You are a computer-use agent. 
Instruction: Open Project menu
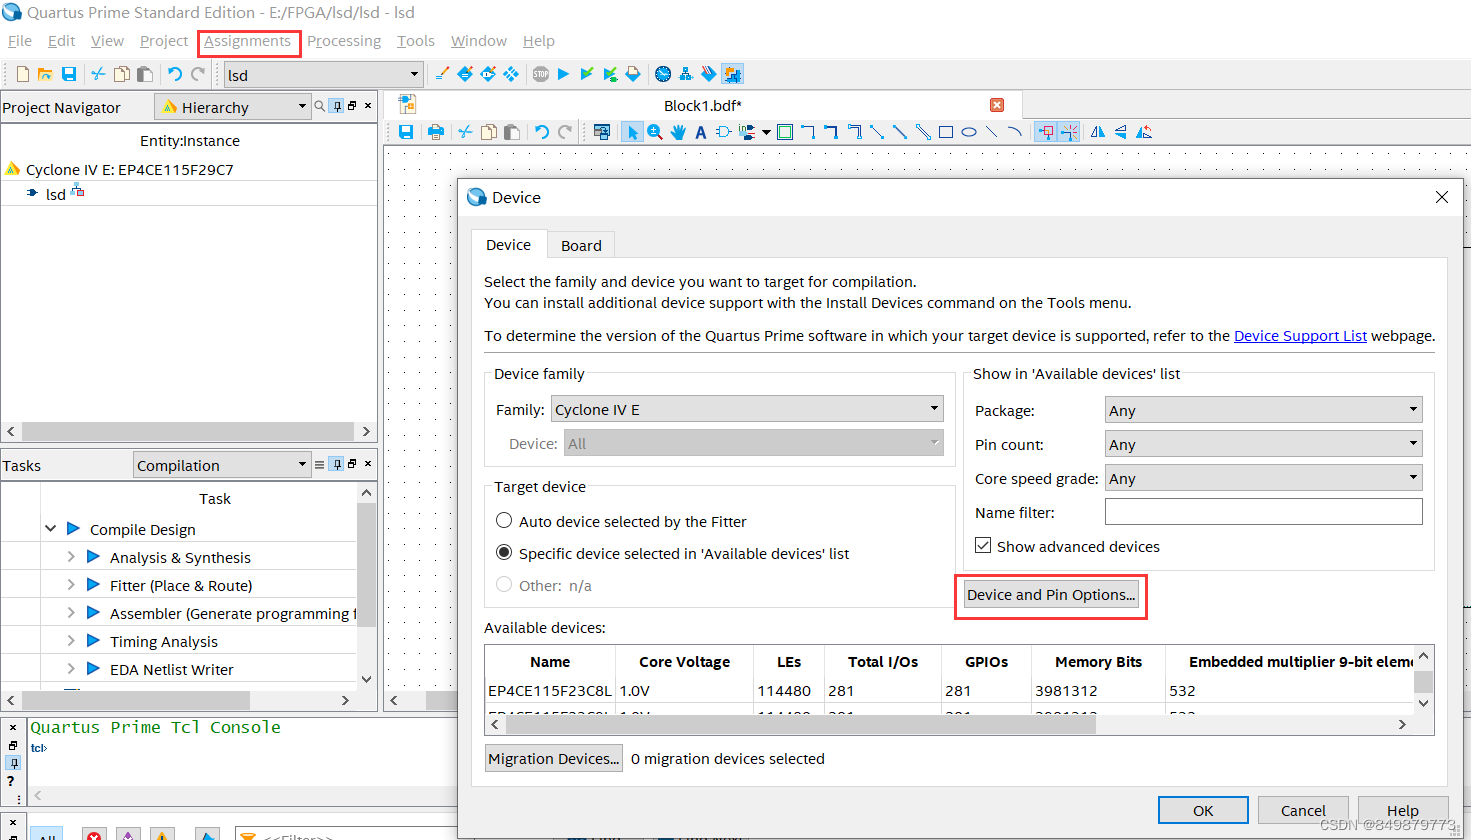[164, 41]
